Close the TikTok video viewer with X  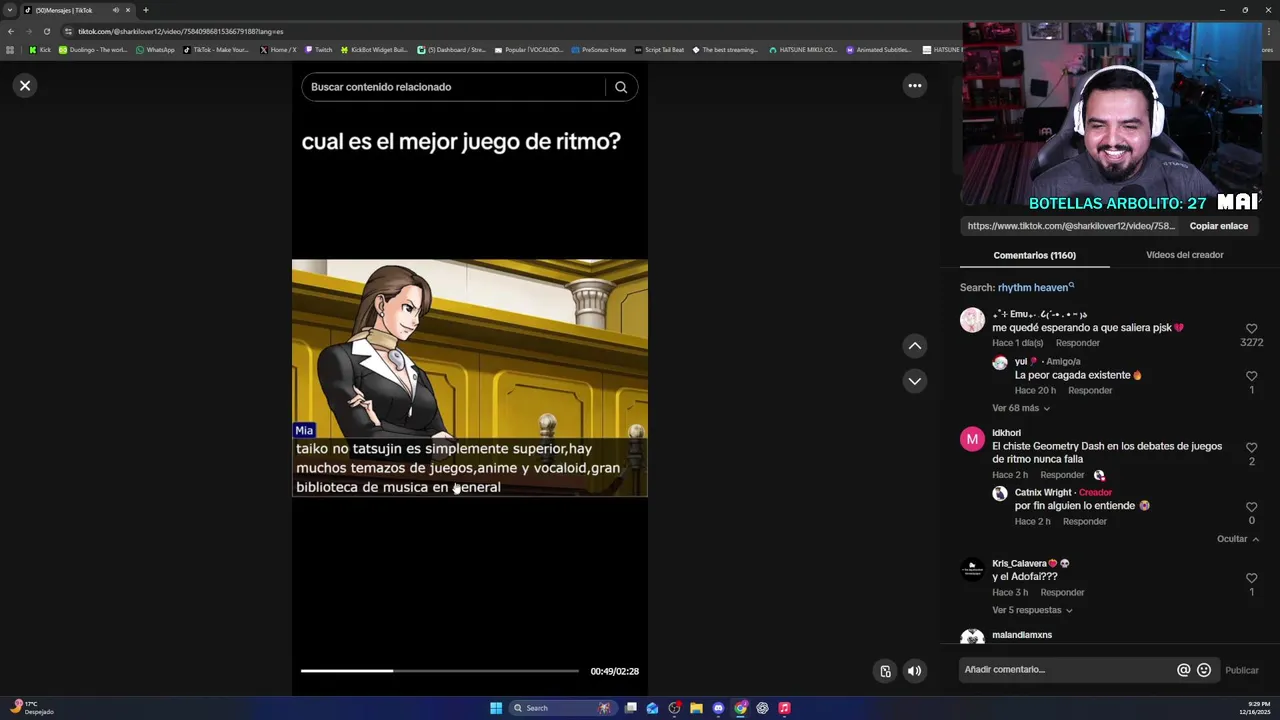coord(25,86)
